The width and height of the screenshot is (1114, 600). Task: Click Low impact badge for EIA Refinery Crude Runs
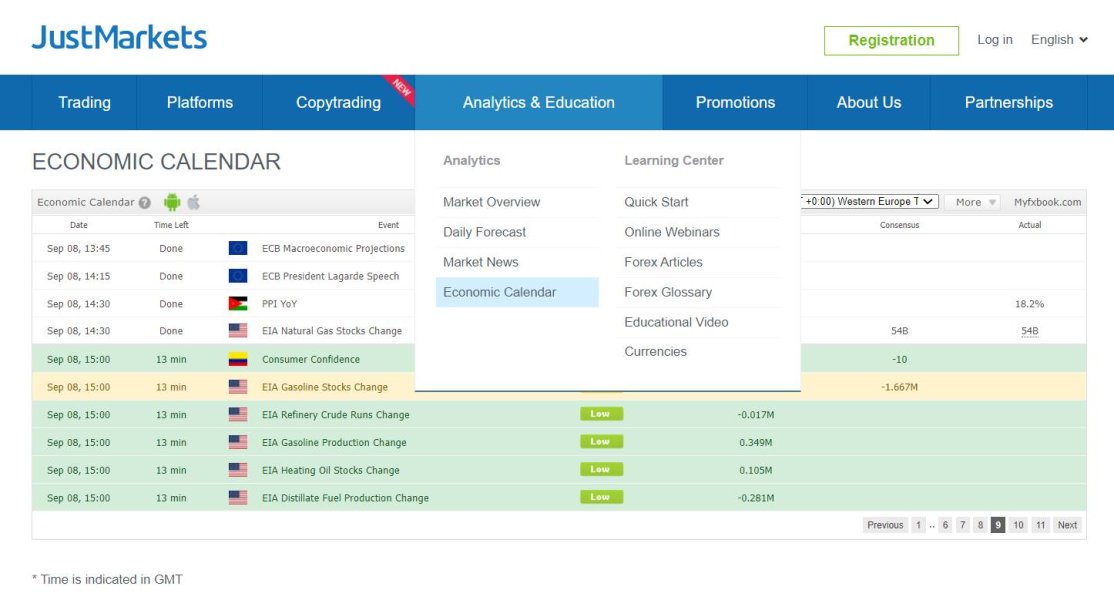(601, 414)
